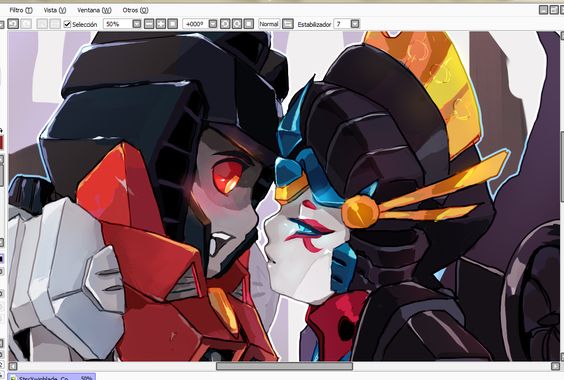Rotate the canvas clockwise
The height and width of the screenshot is (380, 564).
(x=237, y=24)
